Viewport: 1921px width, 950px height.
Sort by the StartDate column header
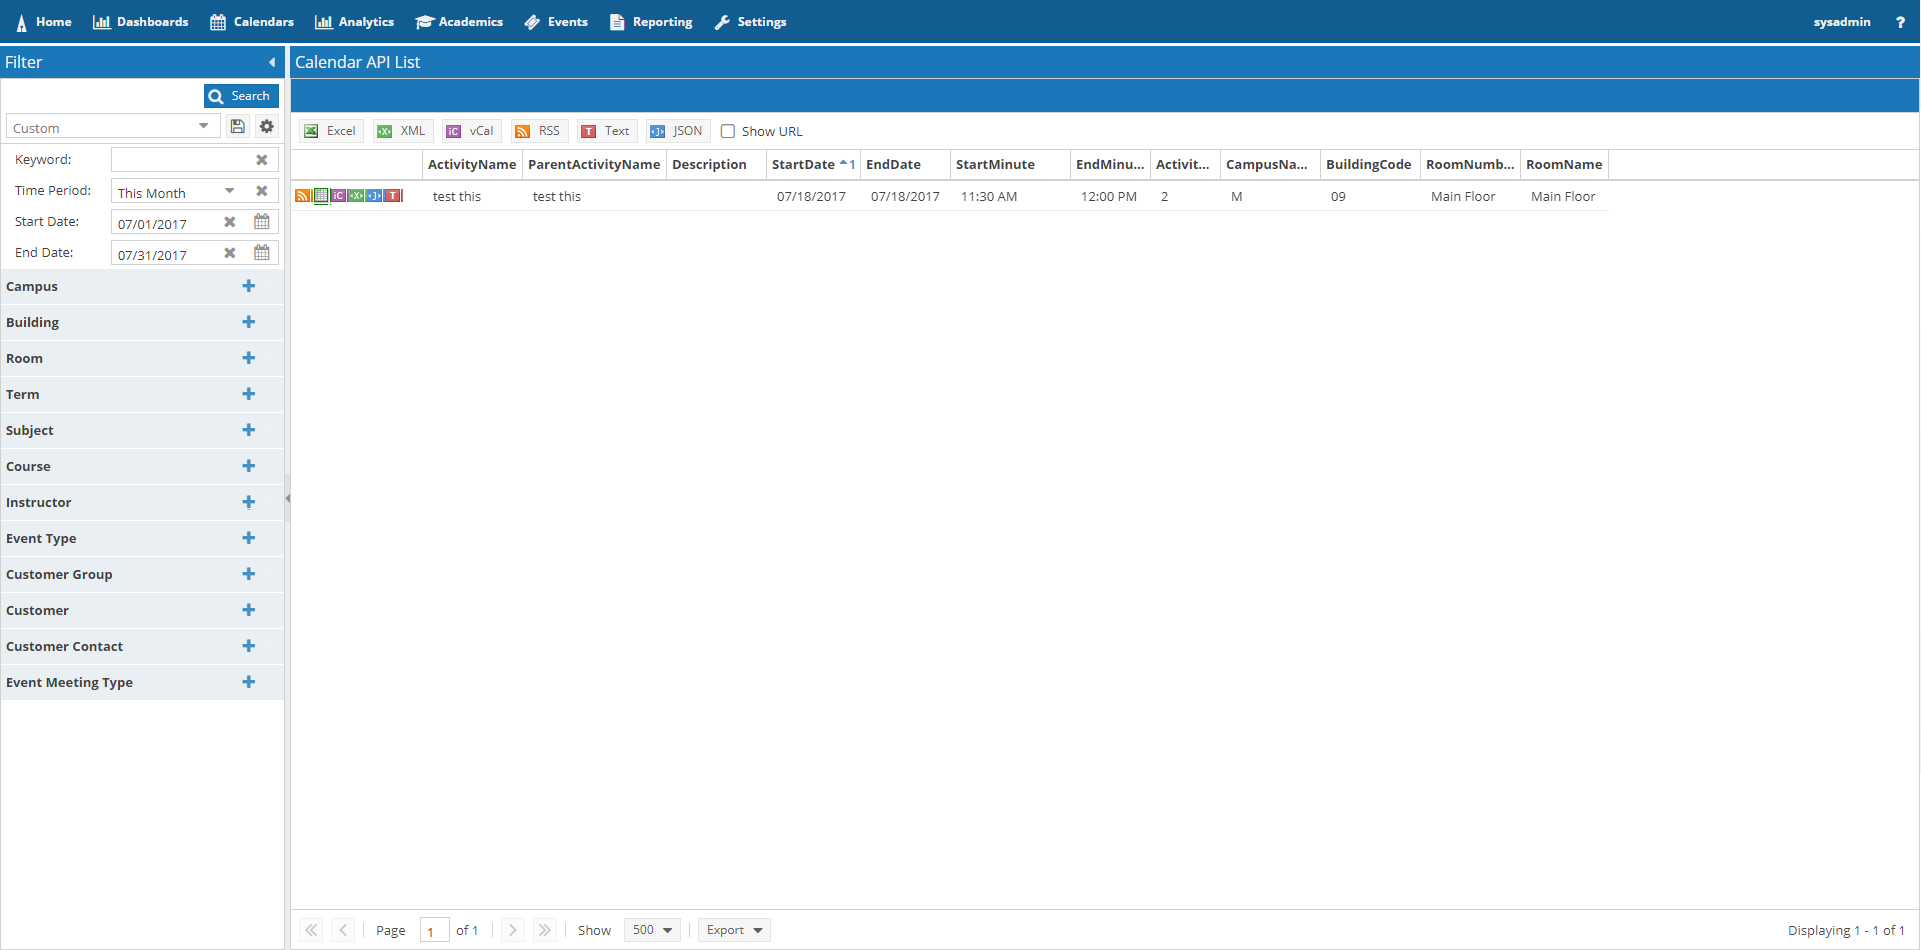point(813,164)
